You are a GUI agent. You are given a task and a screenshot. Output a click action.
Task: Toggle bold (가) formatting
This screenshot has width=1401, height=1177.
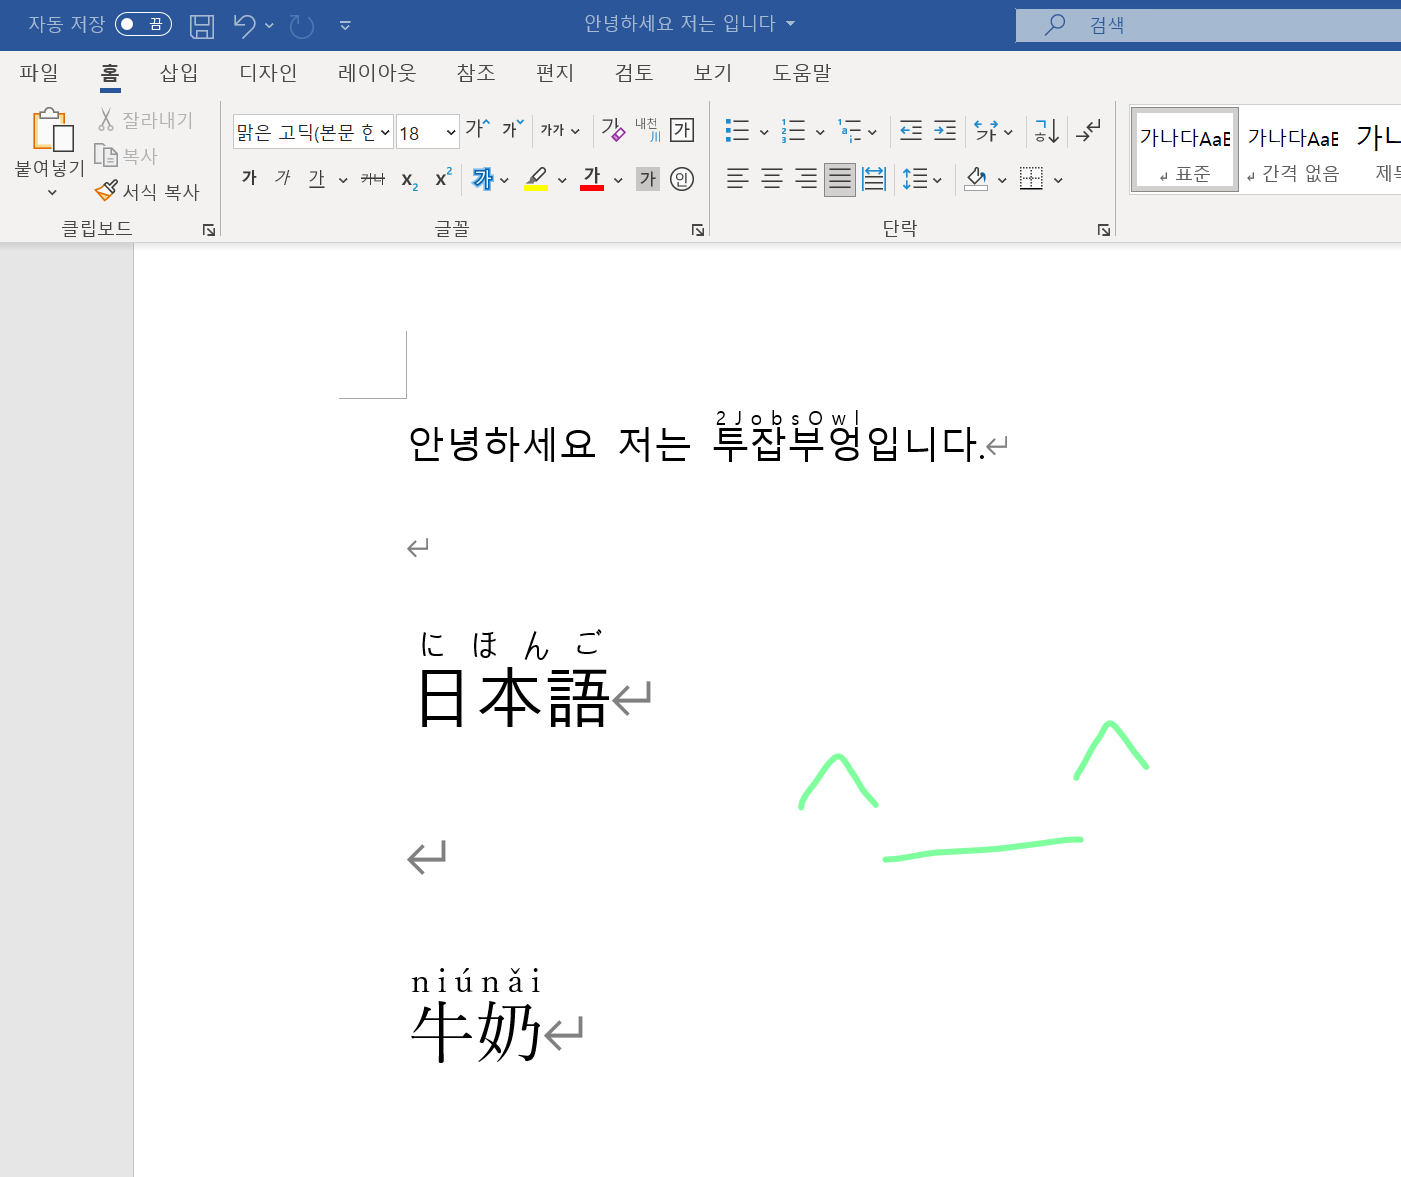click(x=250, y=178)
